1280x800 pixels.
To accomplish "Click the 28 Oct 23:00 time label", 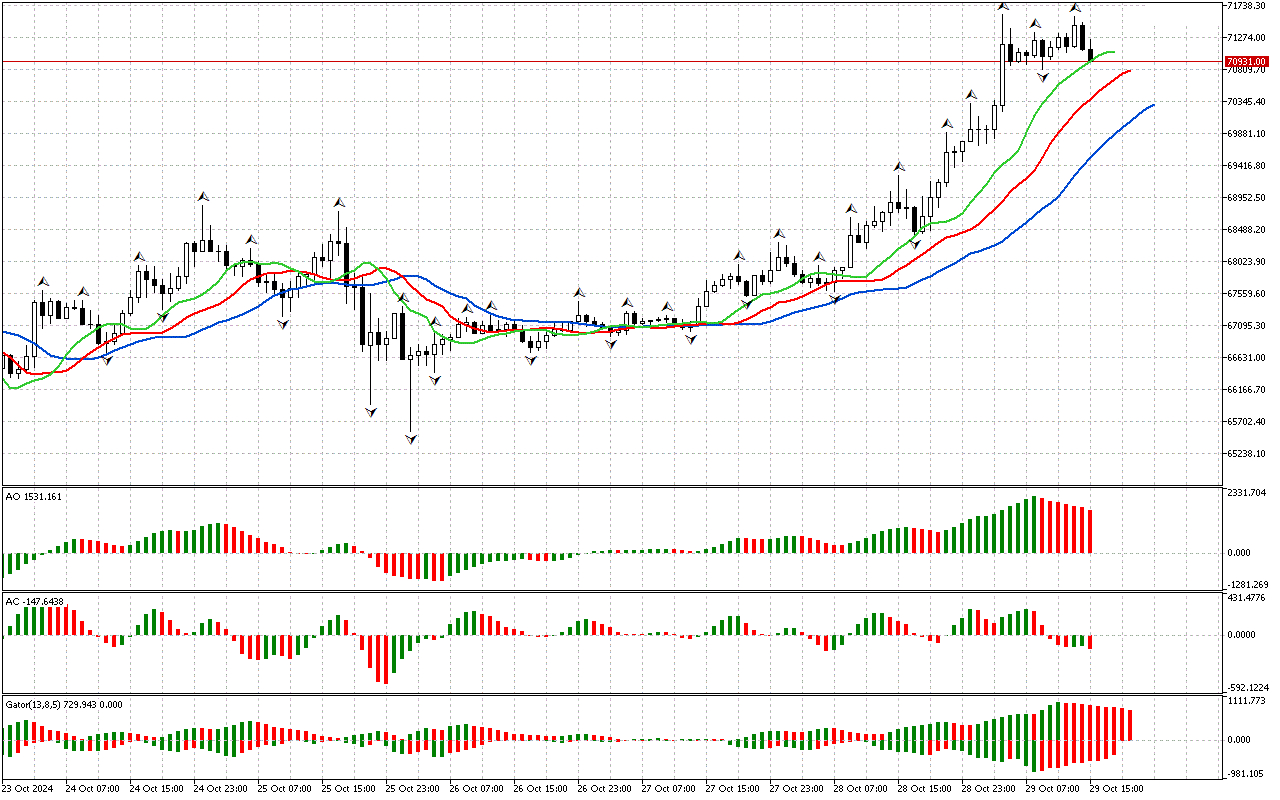I will [x=989, y=789].
